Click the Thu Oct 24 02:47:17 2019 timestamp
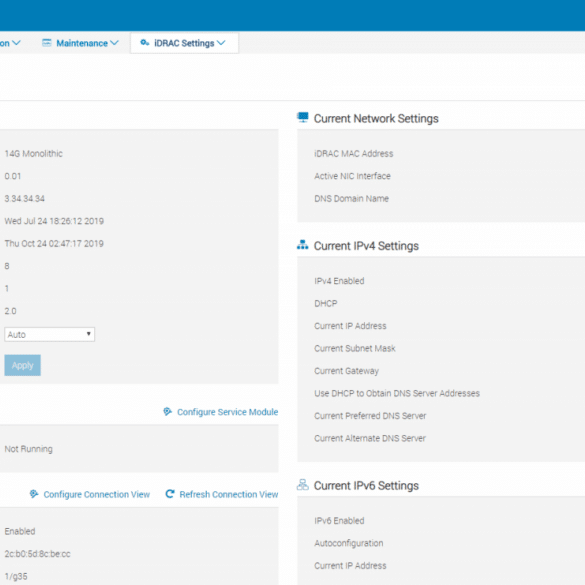 pos(54,244)
